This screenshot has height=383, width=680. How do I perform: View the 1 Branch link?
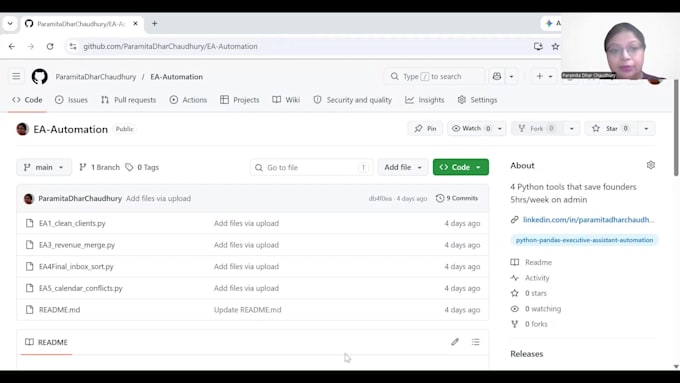tap(99, 167)
